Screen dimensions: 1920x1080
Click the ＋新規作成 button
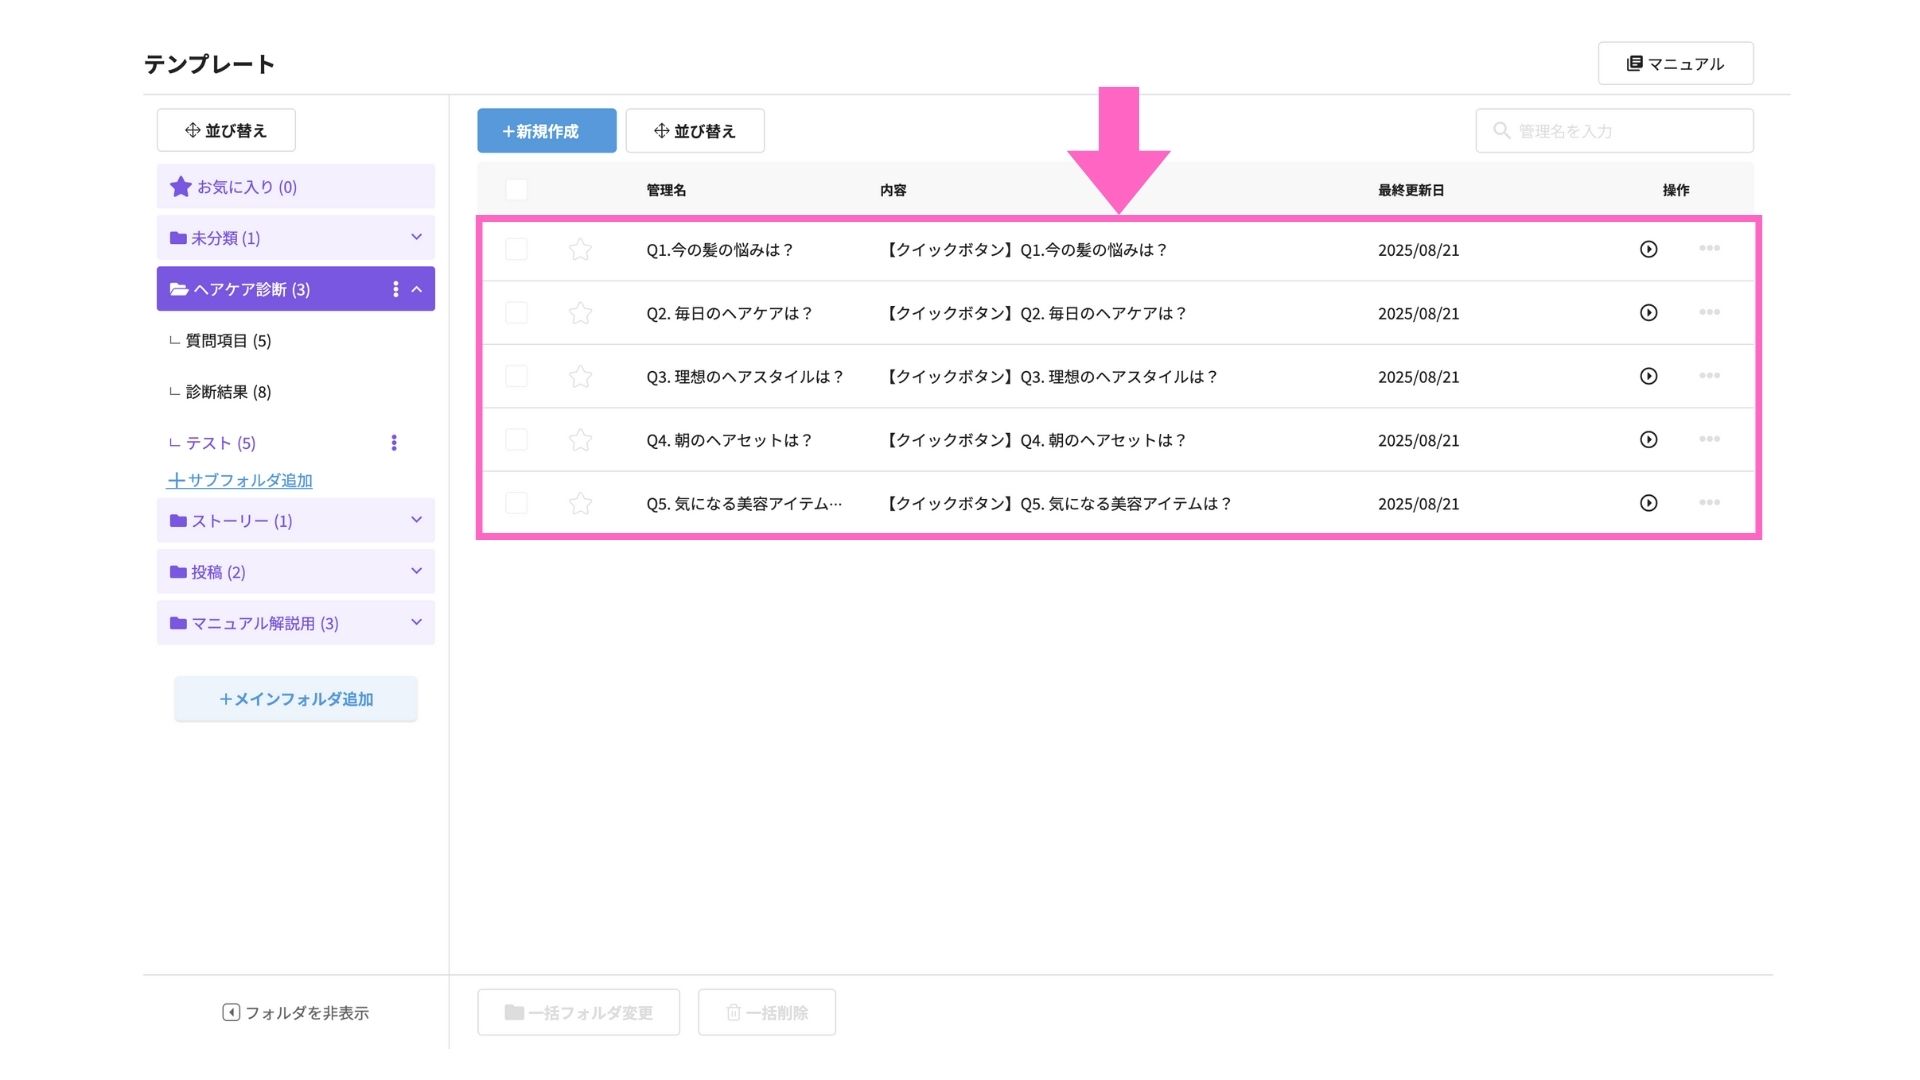point(546,131)
